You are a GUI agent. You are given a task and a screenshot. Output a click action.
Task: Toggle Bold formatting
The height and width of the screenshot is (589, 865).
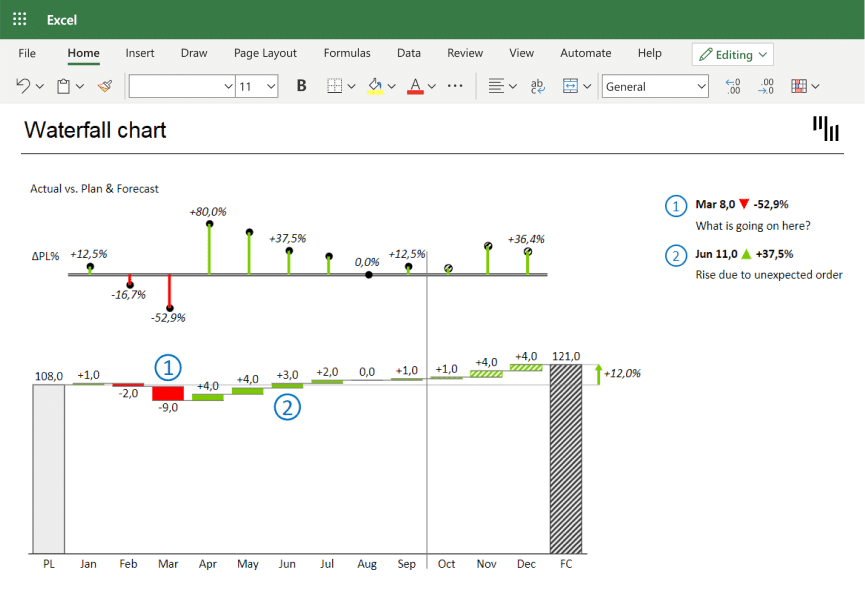[301, 87]
